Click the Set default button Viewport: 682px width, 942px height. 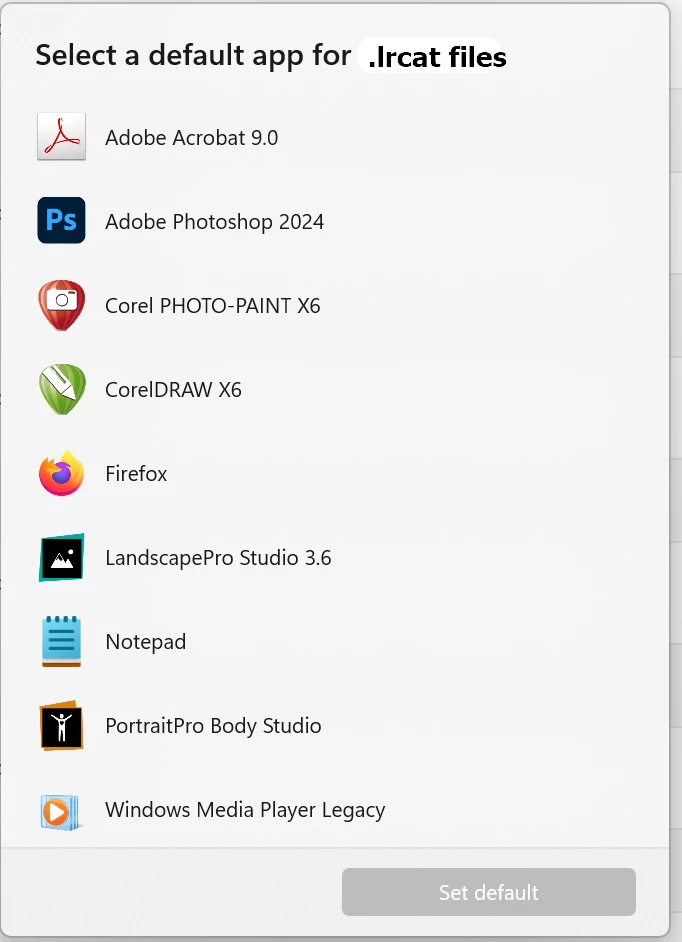[489, 892]
